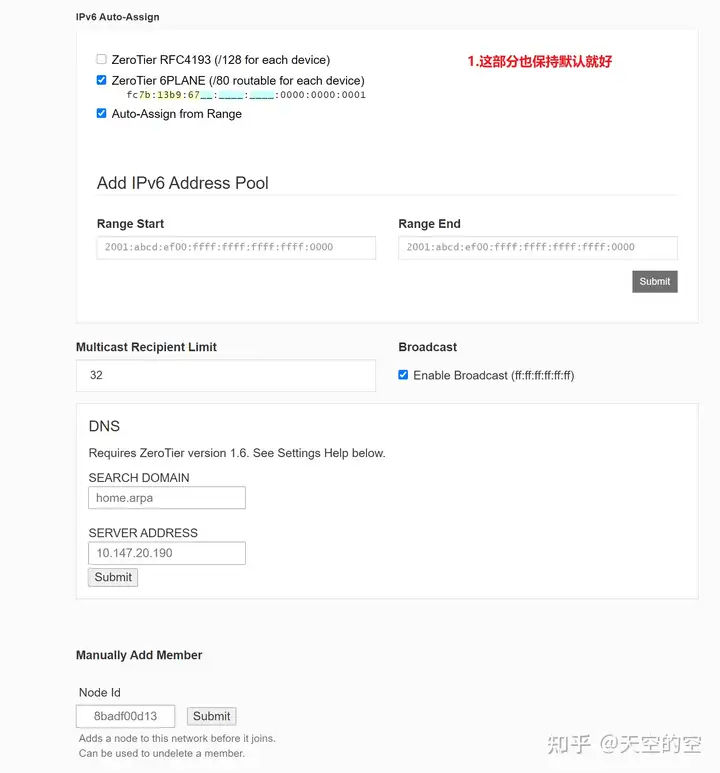Click the Node Id input field
The width and height of the screenshot is (720, 773).
point(125,716)
